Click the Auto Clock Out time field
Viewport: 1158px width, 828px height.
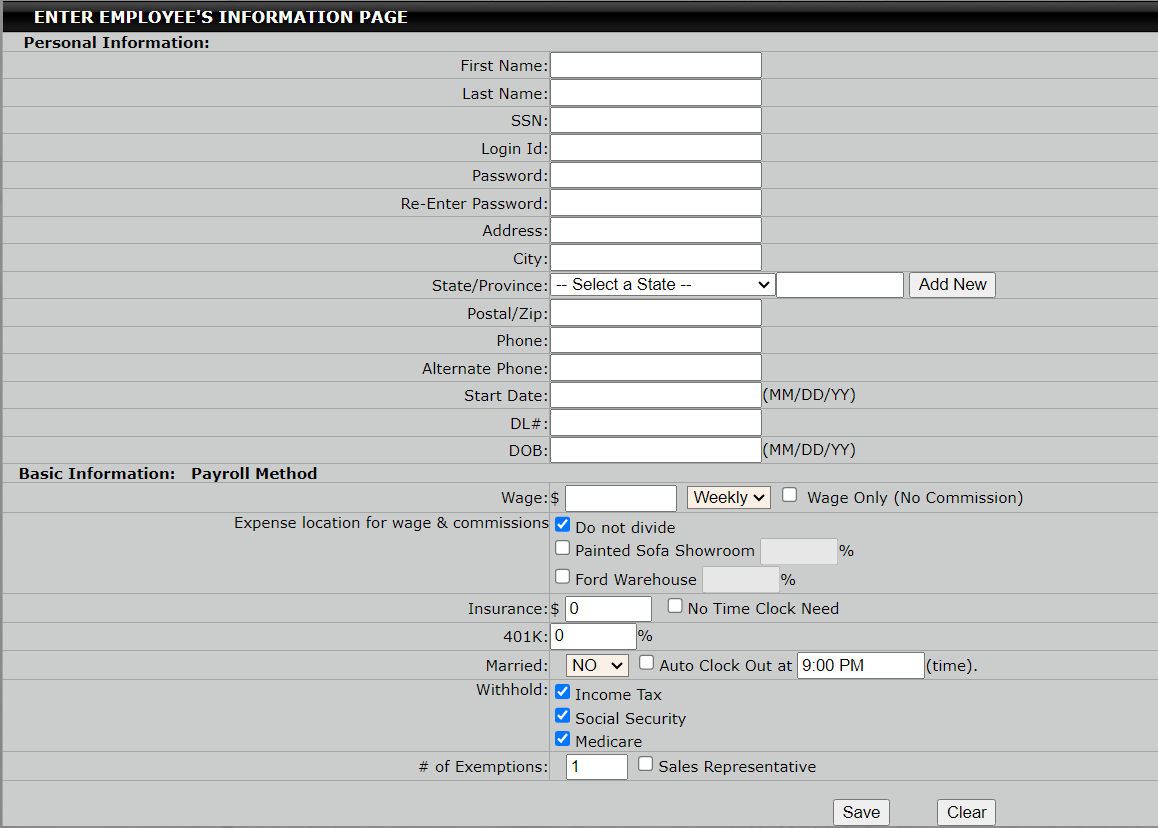point(860,666)
